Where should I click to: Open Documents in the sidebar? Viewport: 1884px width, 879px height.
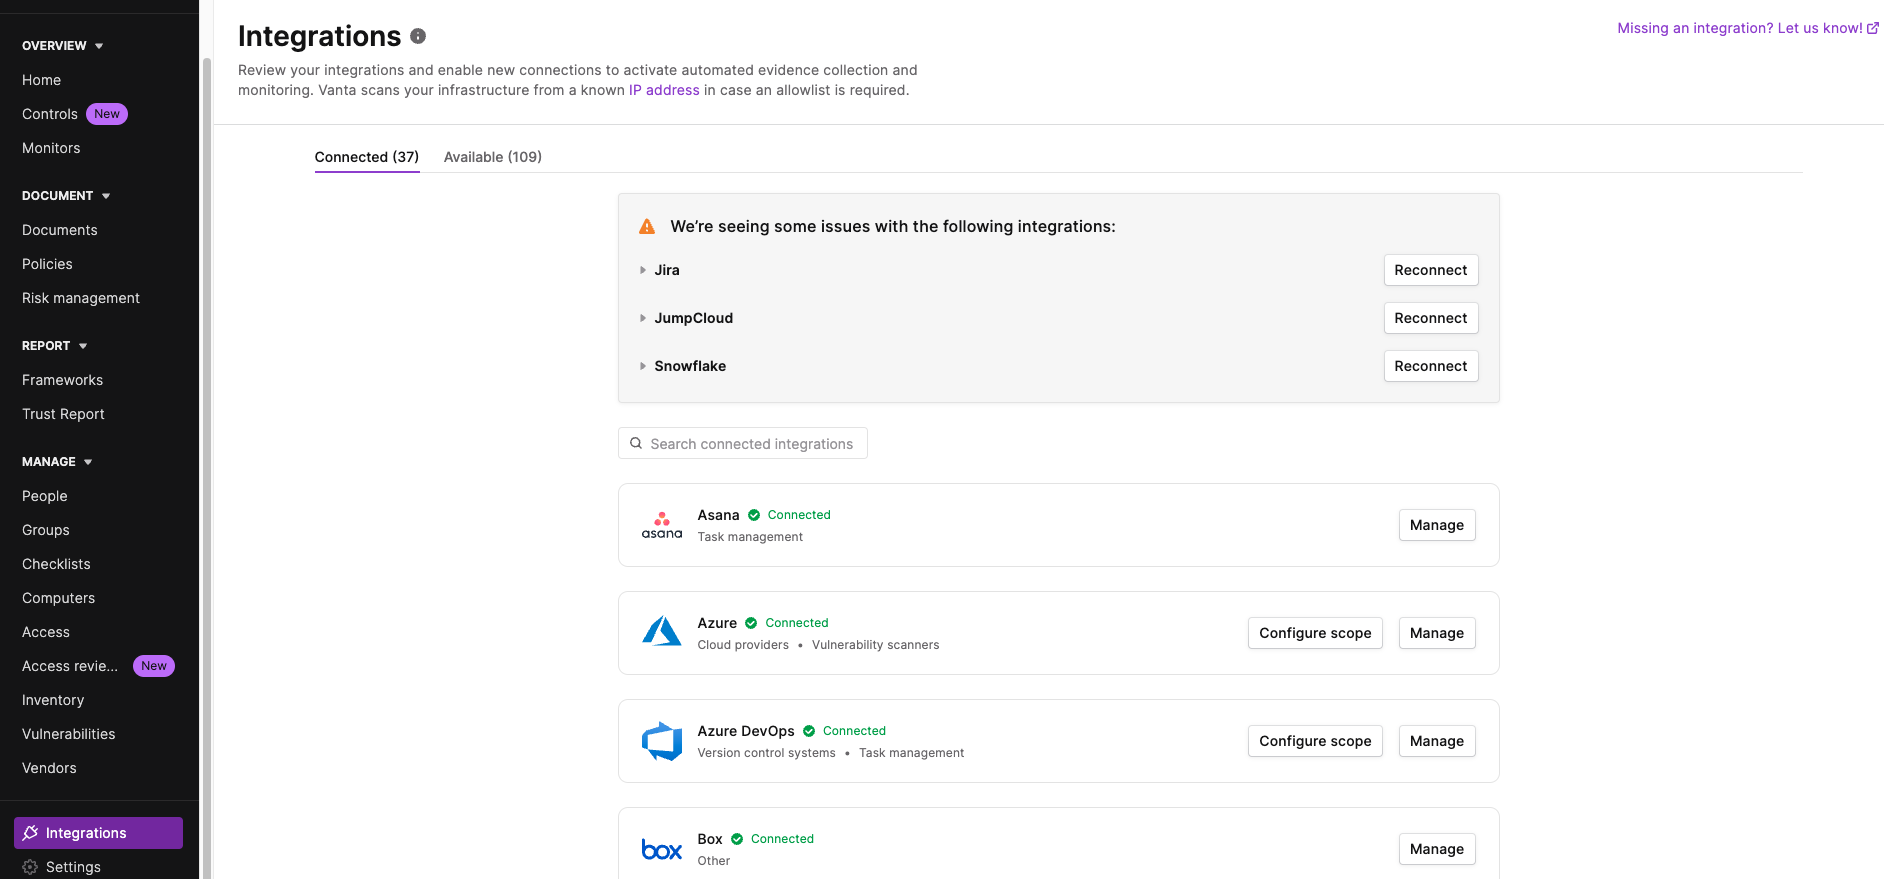[x=60, y=230]
